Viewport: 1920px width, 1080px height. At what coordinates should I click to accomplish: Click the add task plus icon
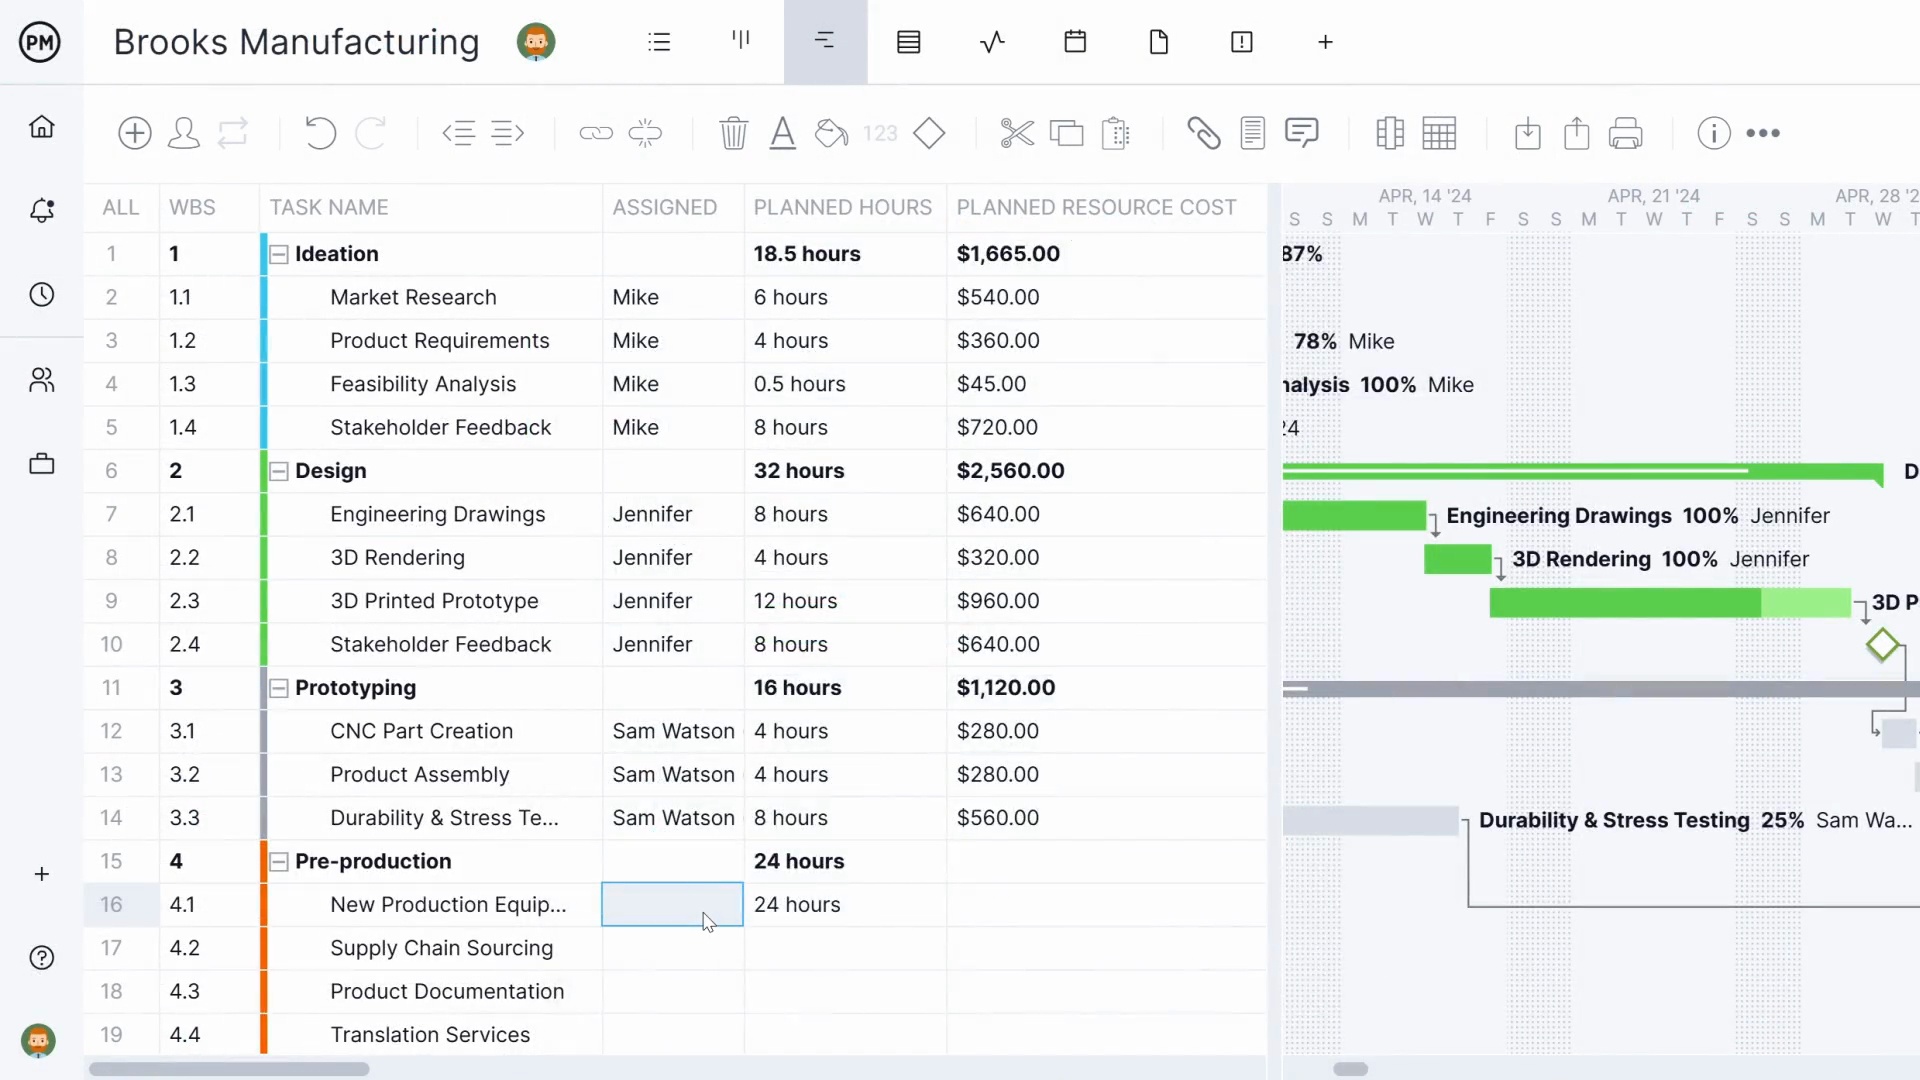[x=134, y=133]
